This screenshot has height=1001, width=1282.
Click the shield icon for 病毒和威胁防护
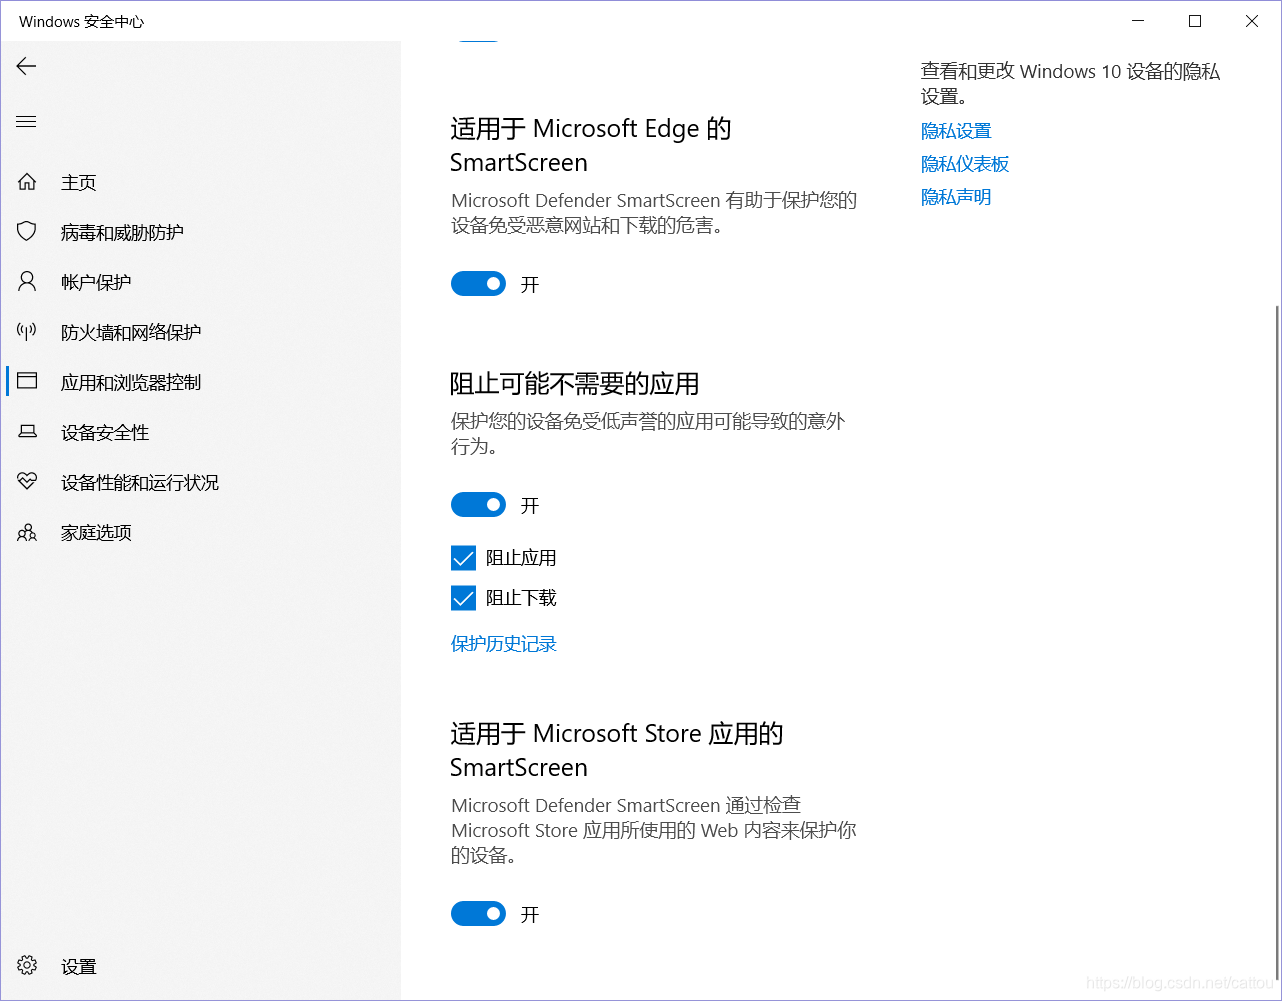click(27, 232)
